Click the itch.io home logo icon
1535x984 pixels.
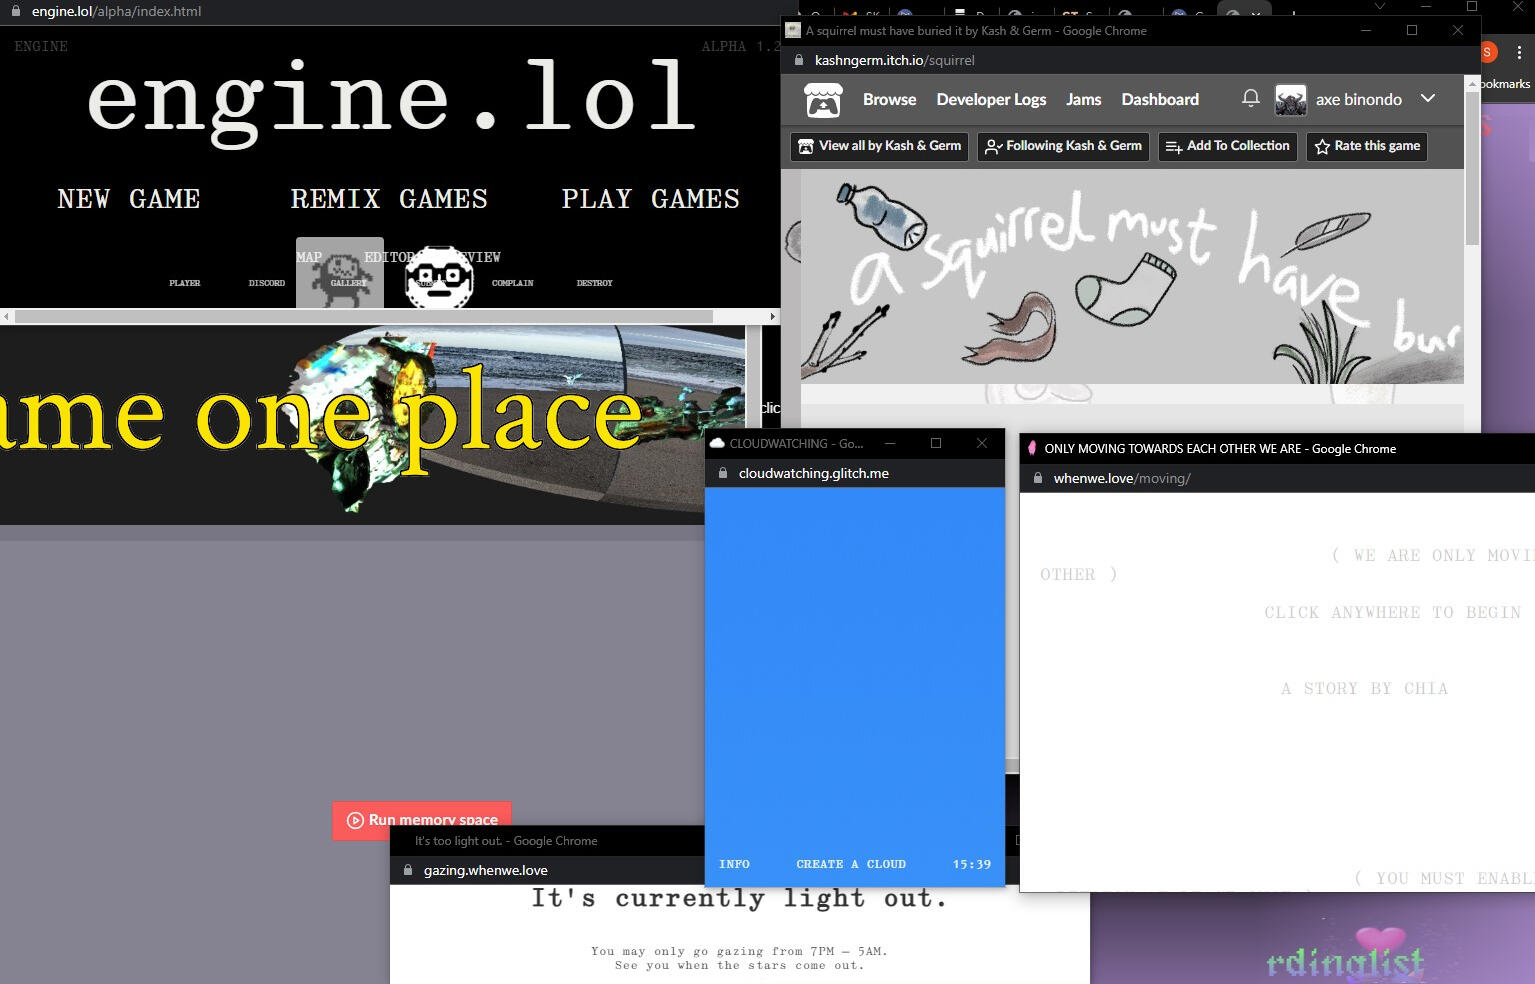pyautogui.click(x=823, y=100)
